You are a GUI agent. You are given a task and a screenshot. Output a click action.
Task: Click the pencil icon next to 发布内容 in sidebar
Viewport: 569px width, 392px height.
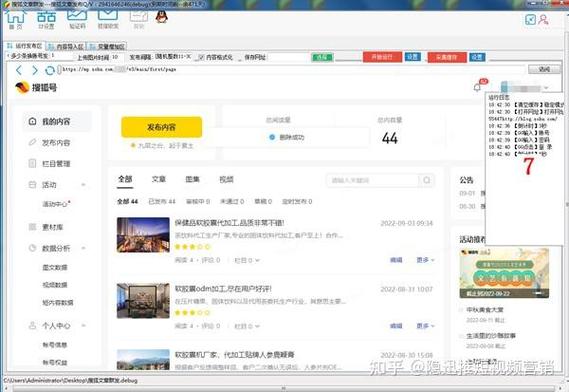point(32,142)
